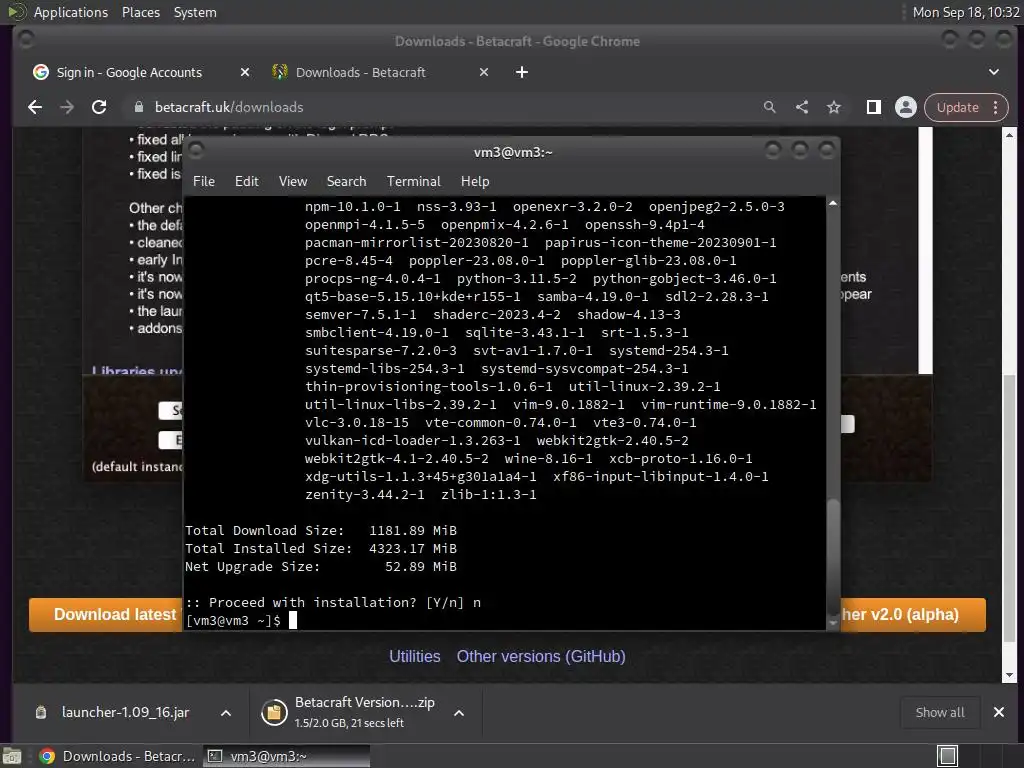Click the 'Total Download Size' line in terminal

click(x=321, y=531)
